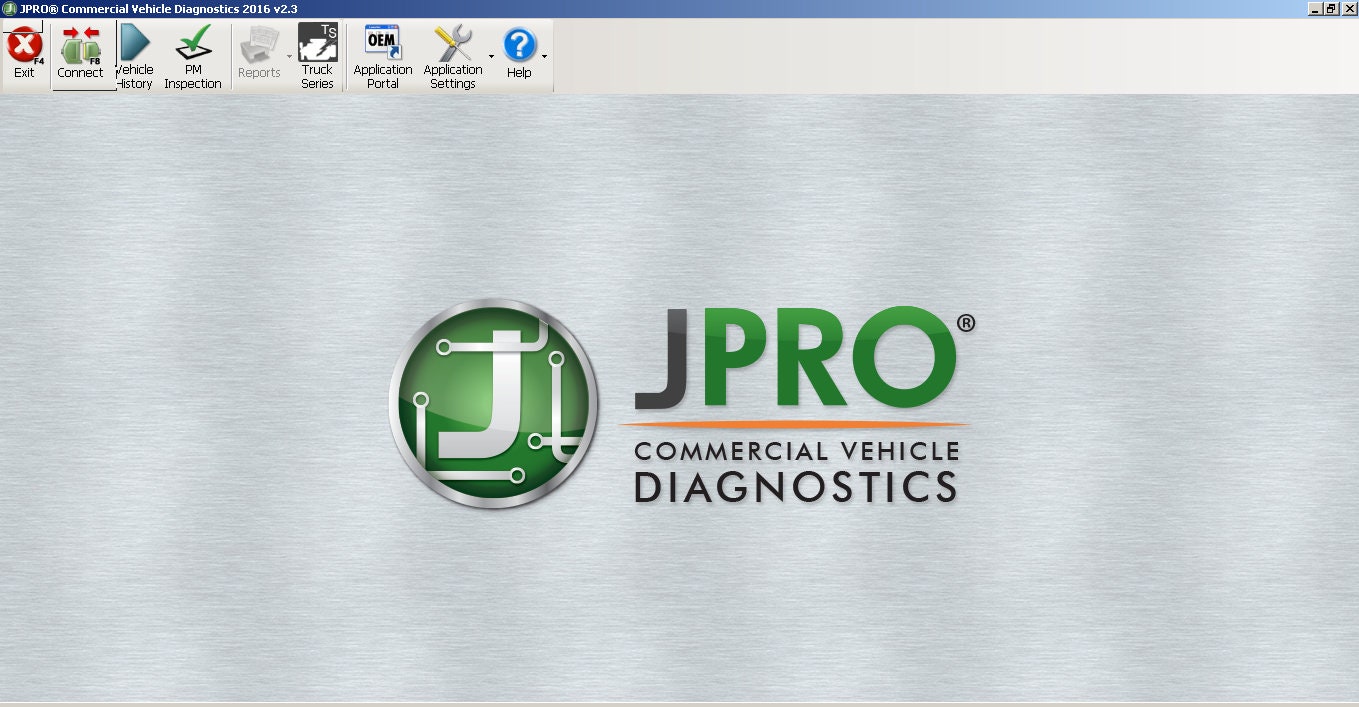The width and height of the screenshot is (1359, 707).
Task: Open Vehicle History
Action: click(134, 56)
